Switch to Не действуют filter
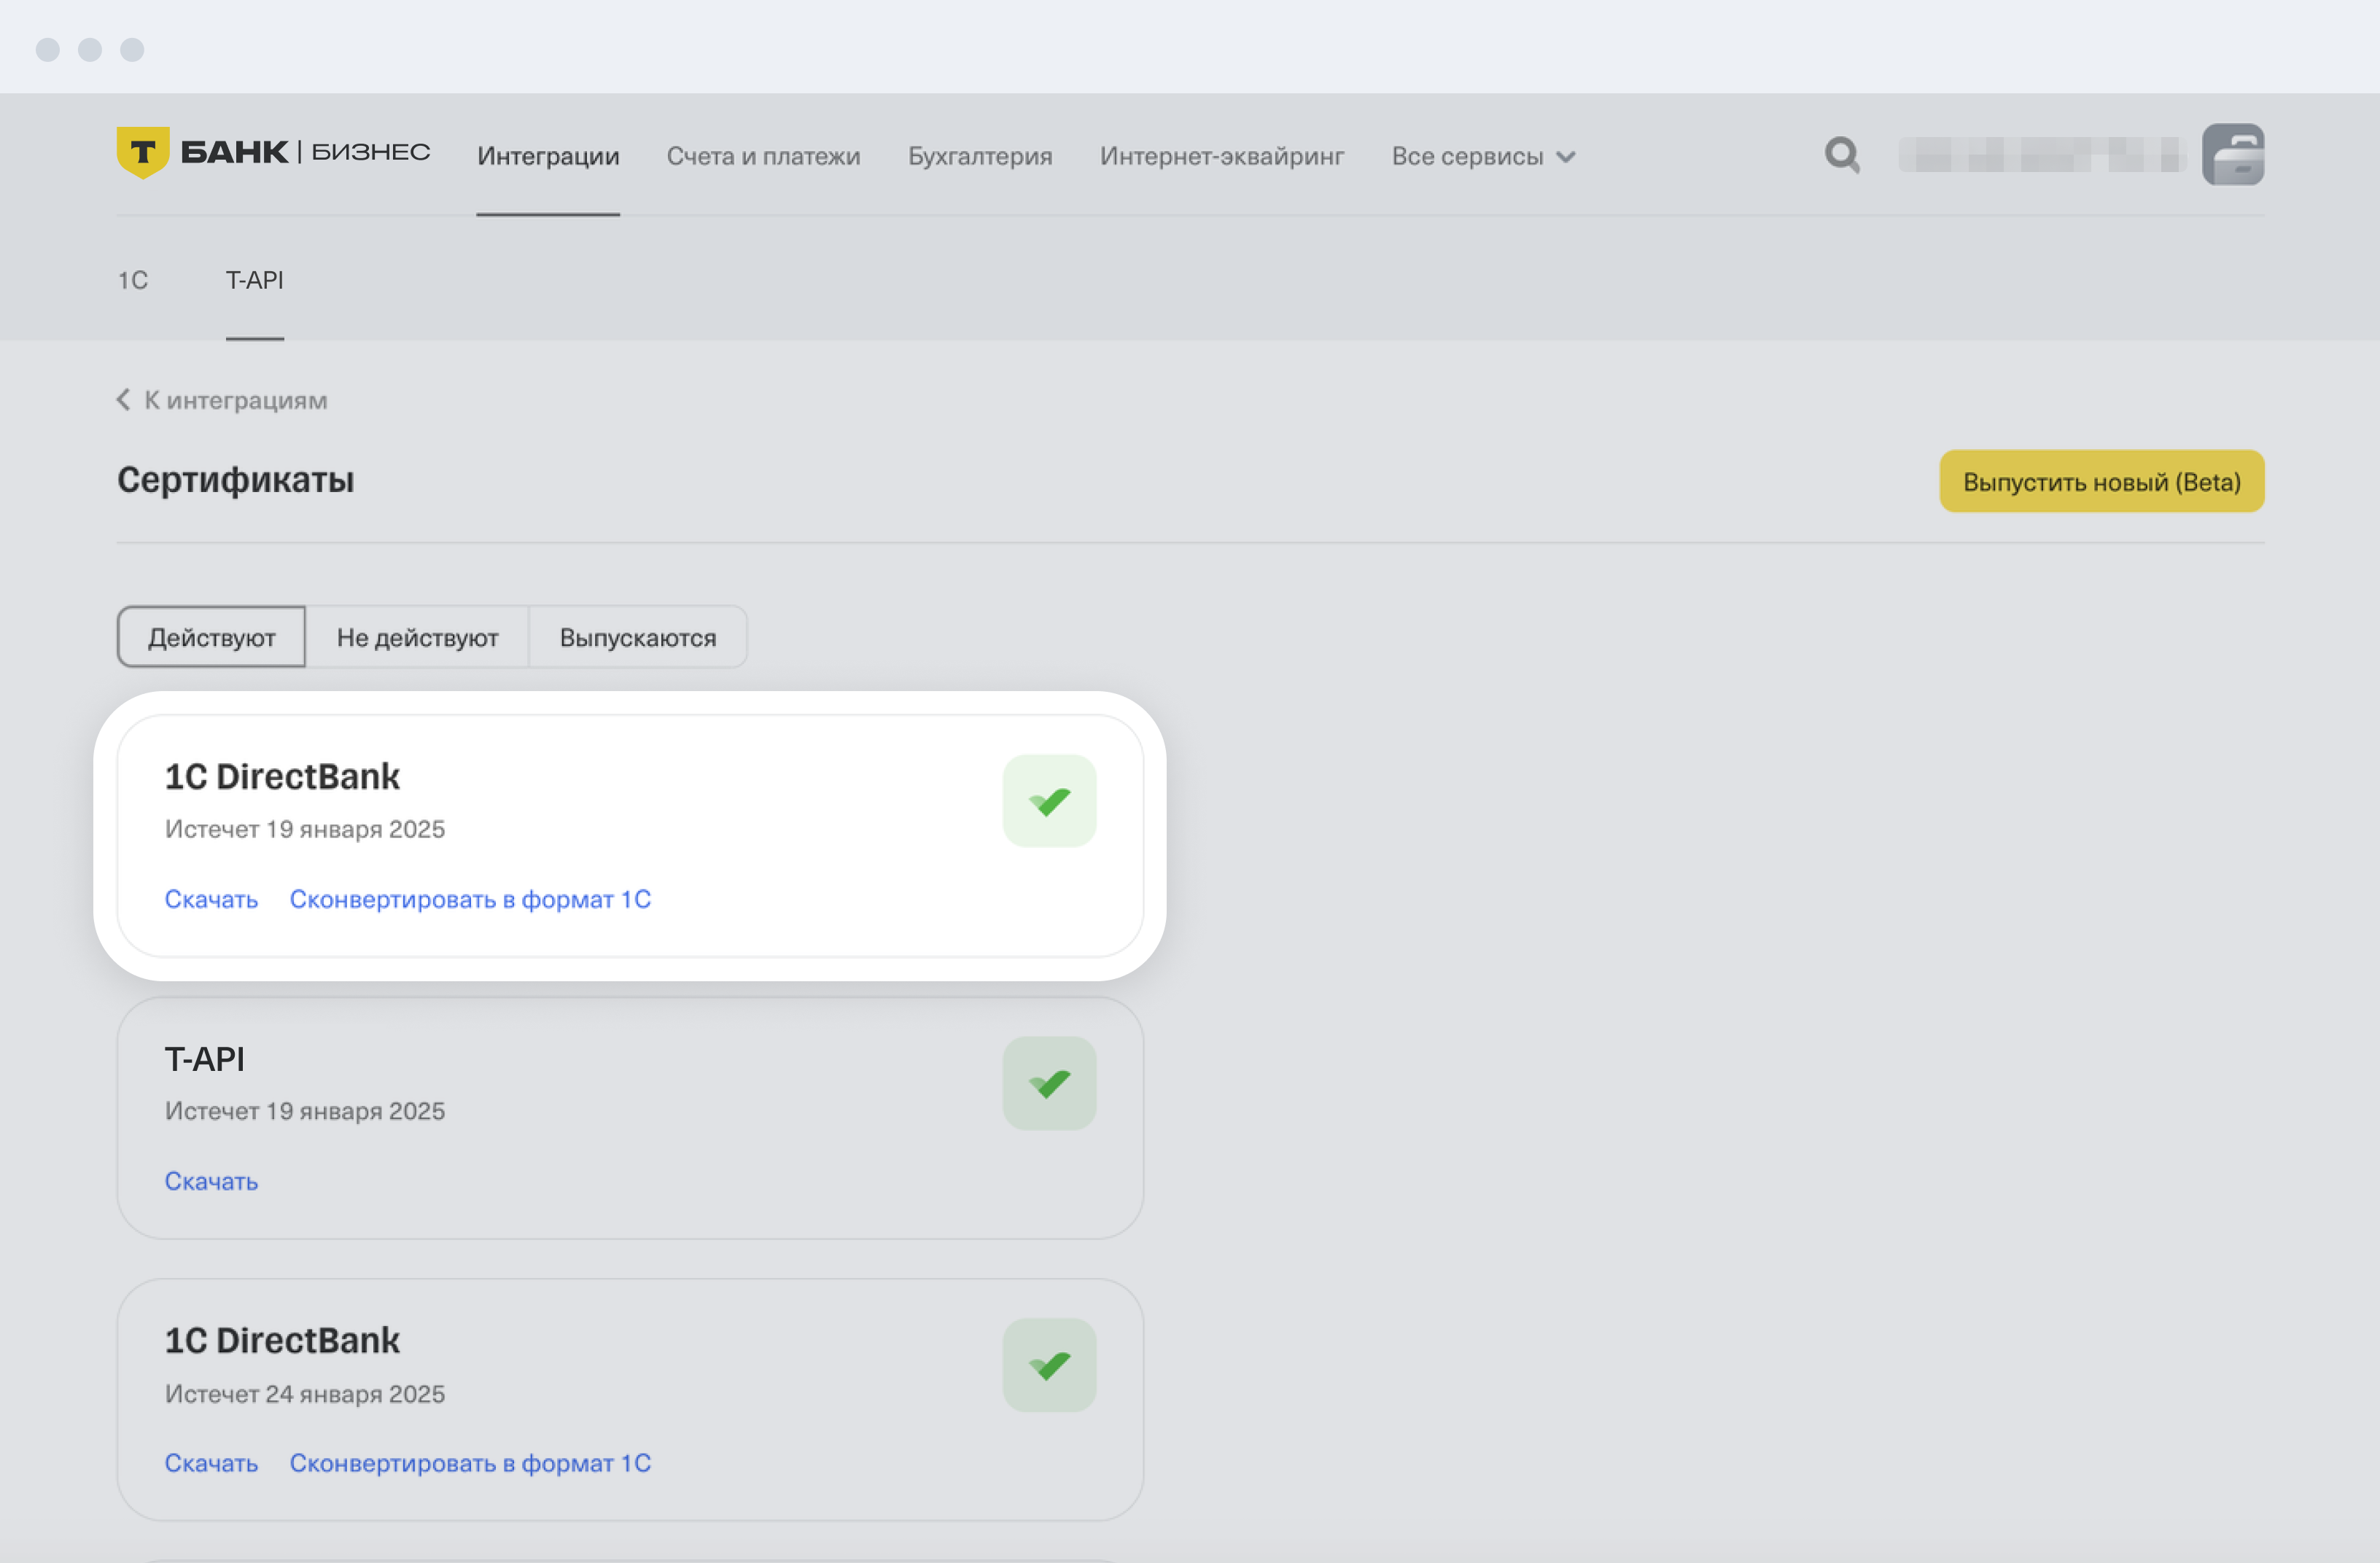Screen dimensions: 2380x1563 [x=417, y=637]
